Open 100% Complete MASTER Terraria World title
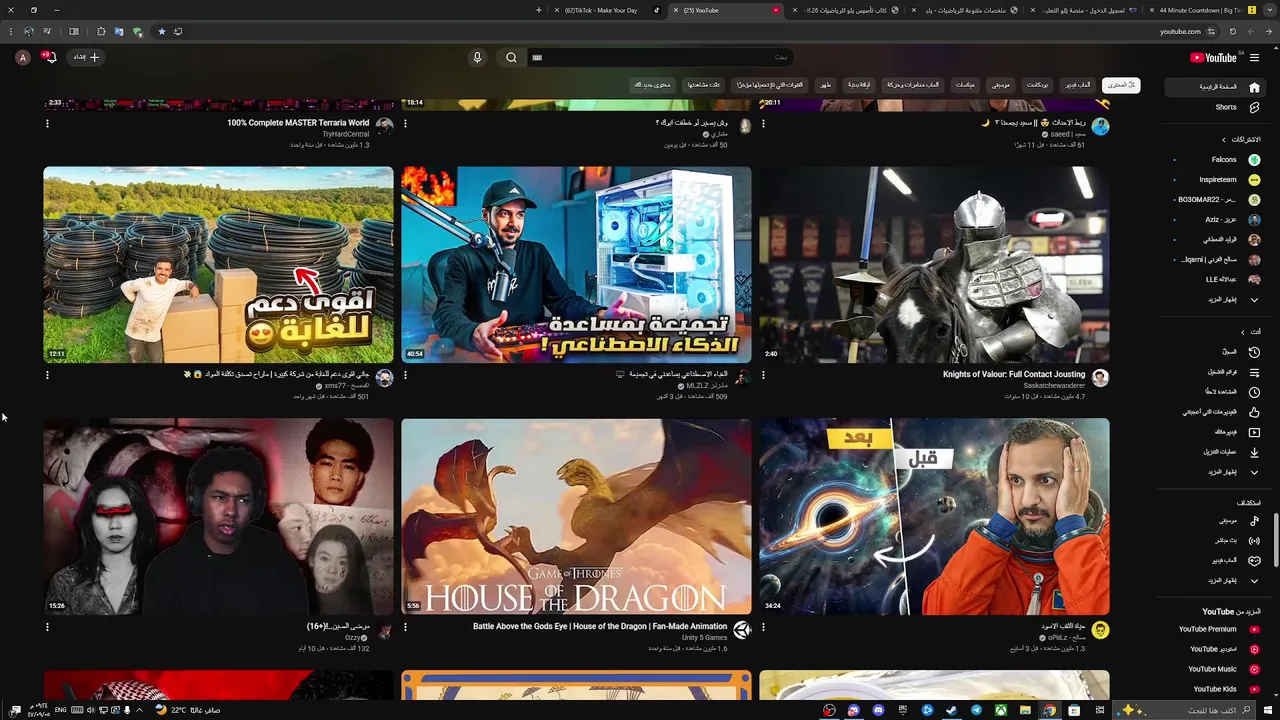 pos(298,123)
